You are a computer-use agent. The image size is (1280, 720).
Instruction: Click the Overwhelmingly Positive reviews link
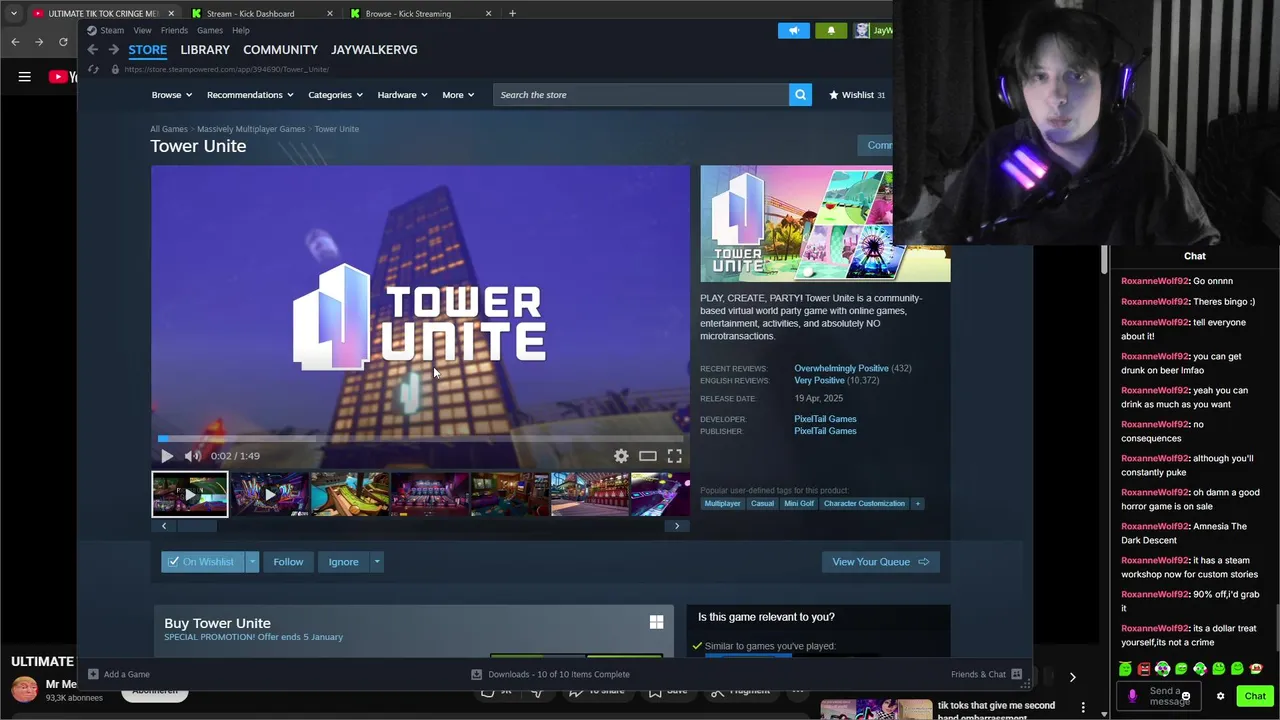pos(841,368)
